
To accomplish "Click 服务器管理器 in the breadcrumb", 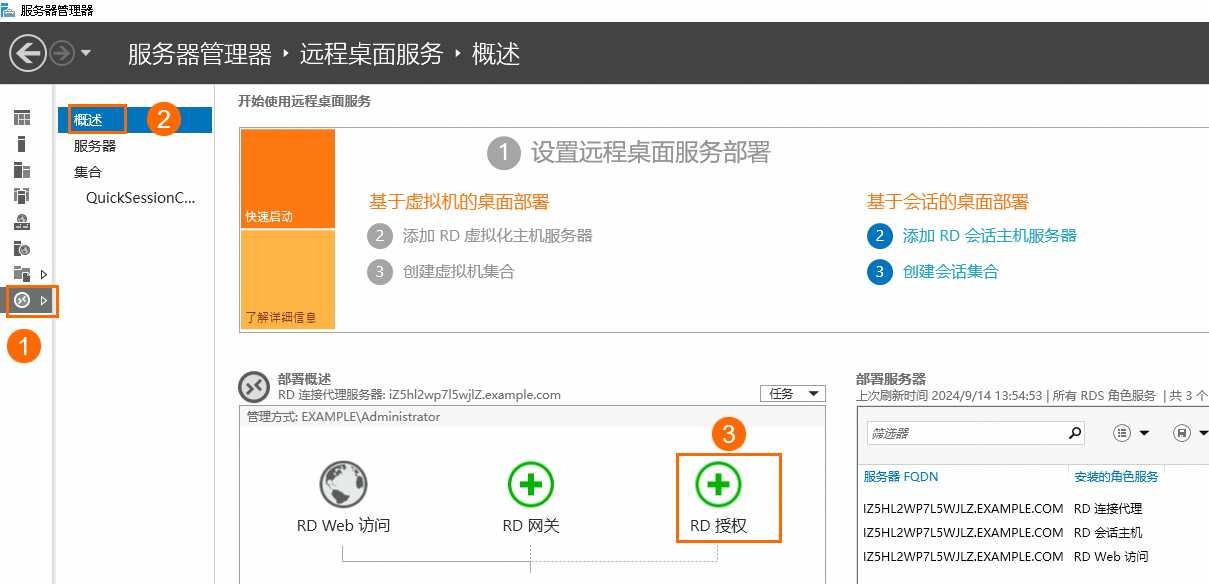I will (200, 54).
